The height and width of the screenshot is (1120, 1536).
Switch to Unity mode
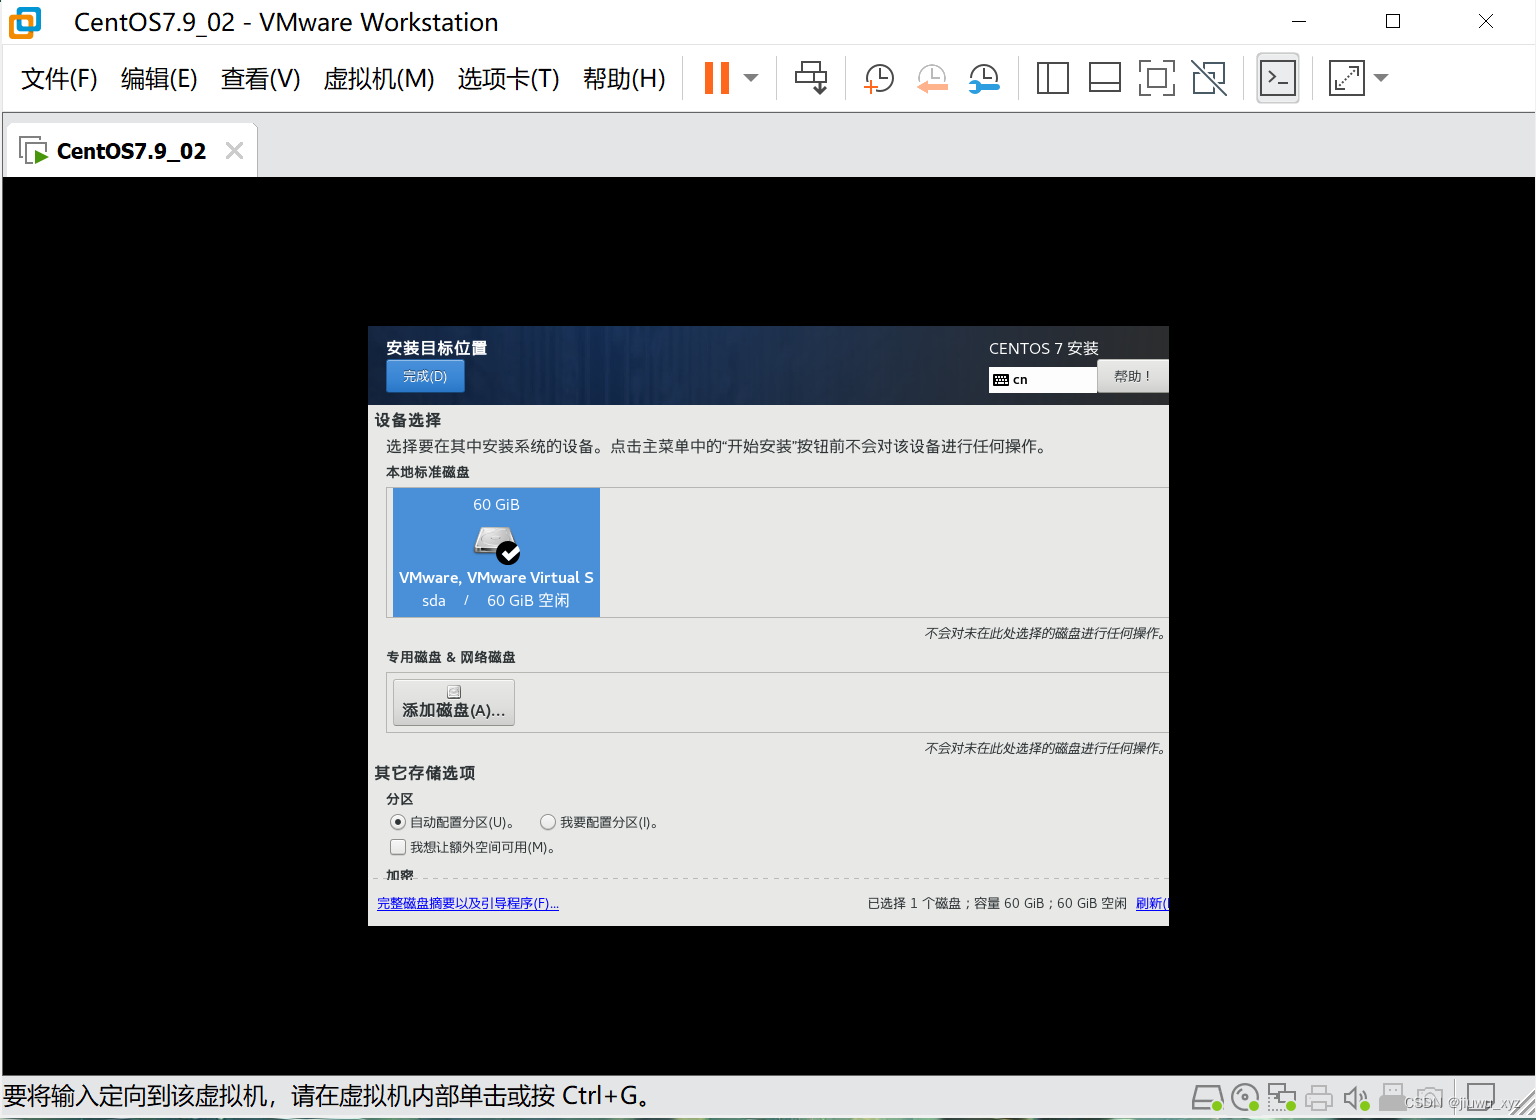click(1209, 78)
